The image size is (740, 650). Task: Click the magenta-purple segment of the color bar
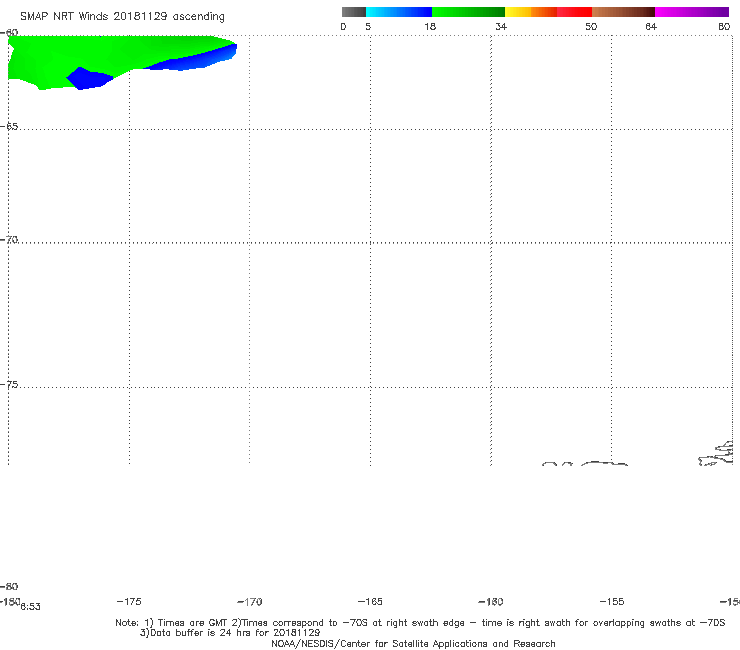tap(692, 12)
